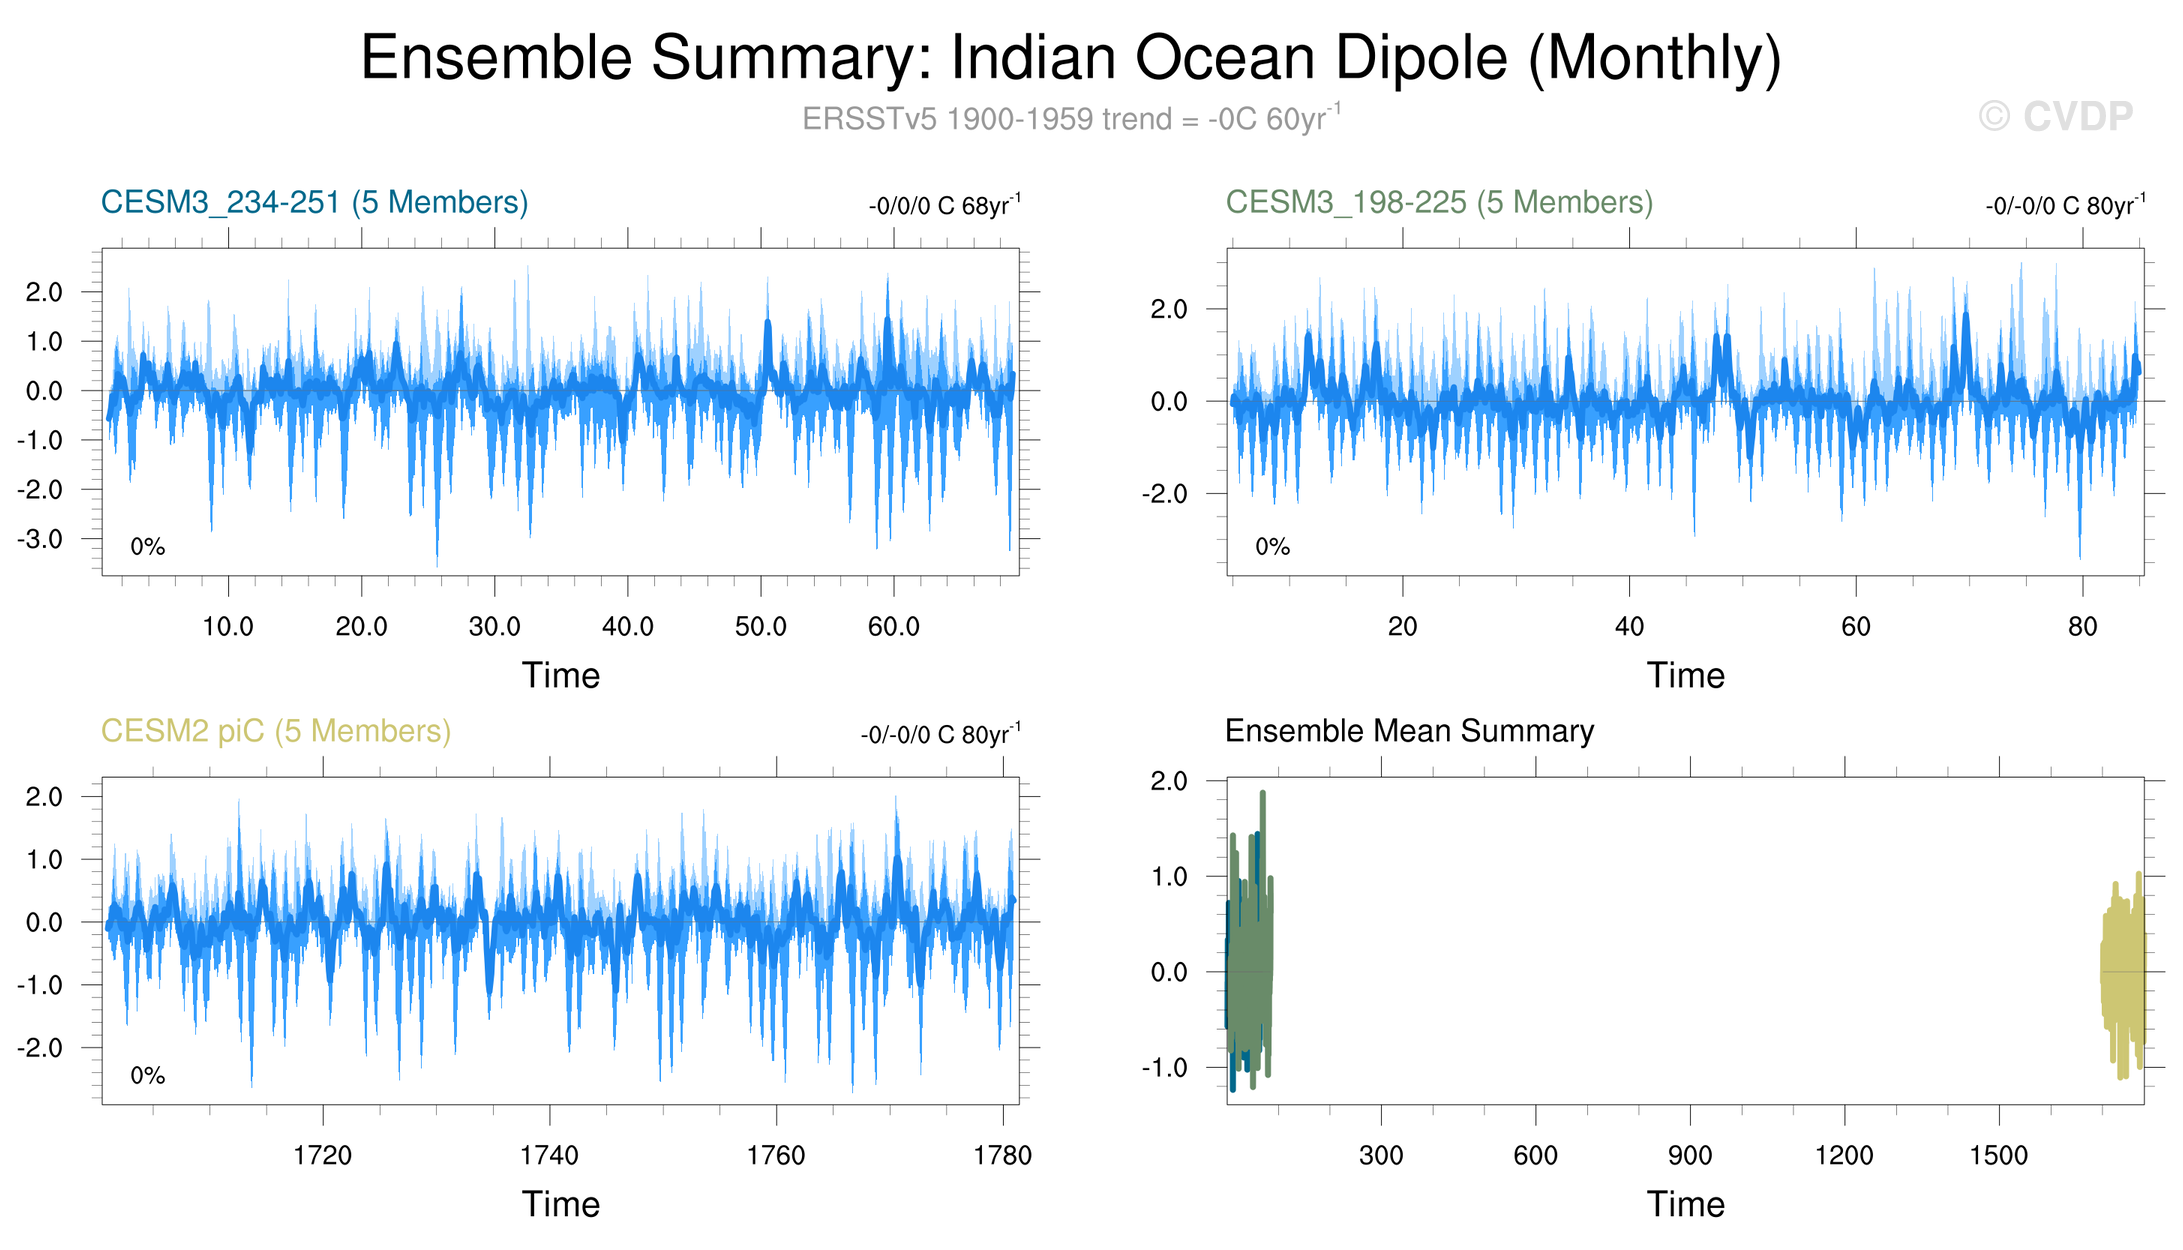This screenshot has height=1250, width=2183.
Task: Click the 1500 tick label in summary plot
Action: point(1998,1156)
